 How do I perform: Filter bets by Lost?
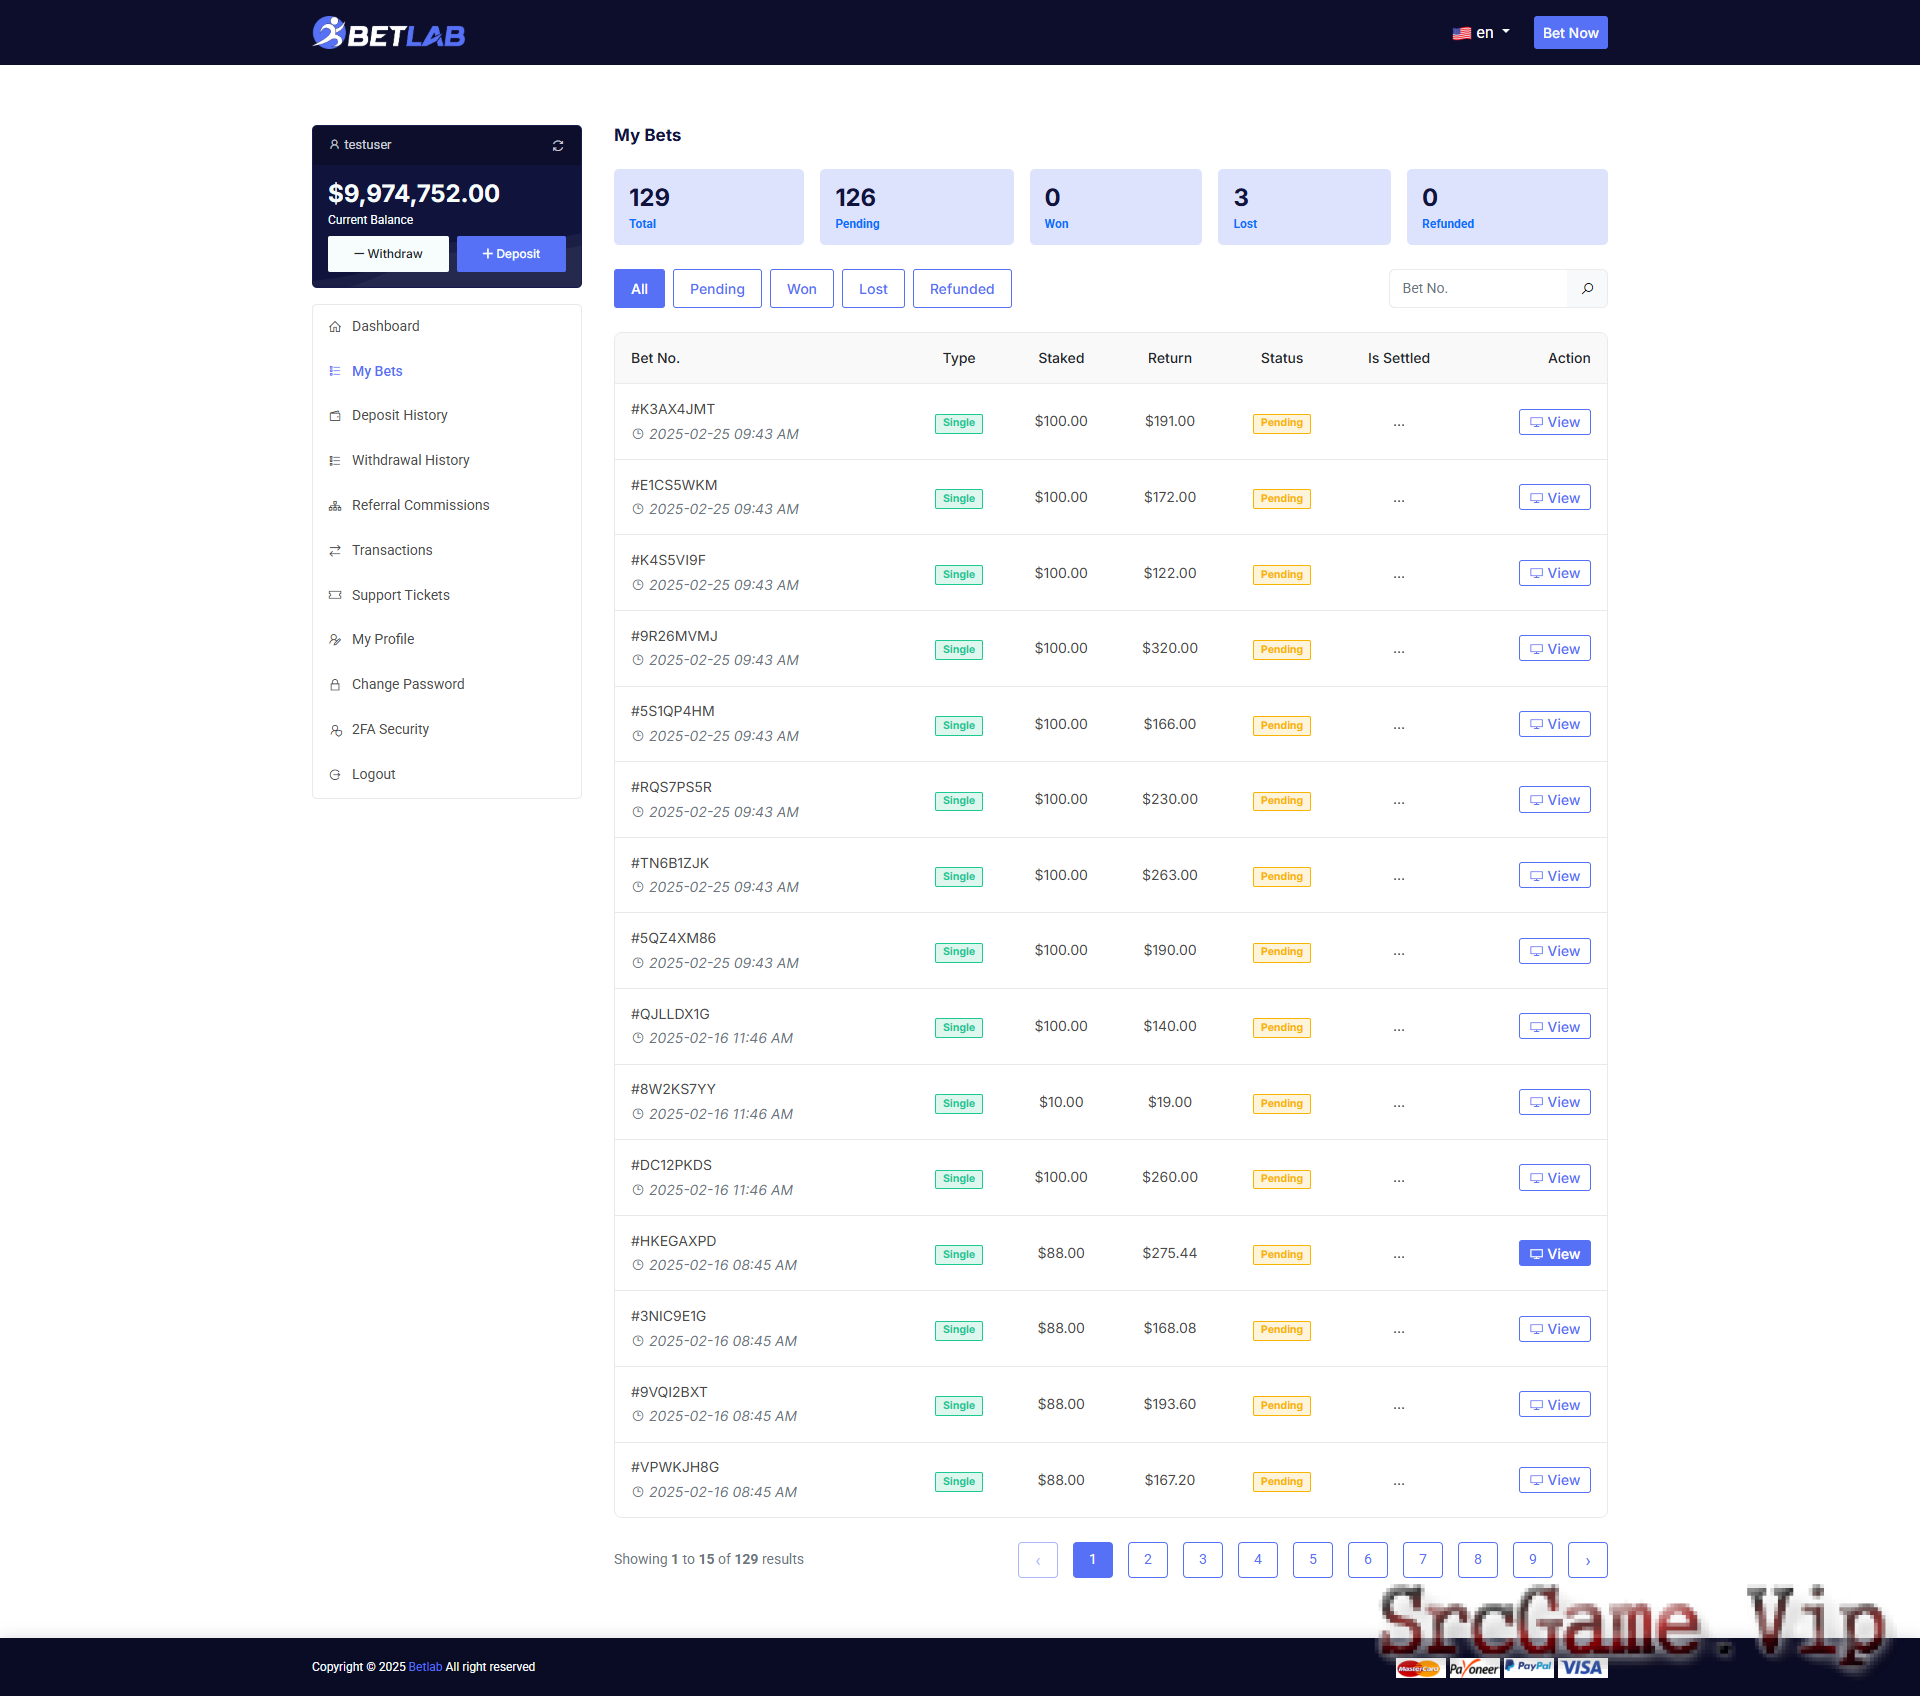coord(873,289)
